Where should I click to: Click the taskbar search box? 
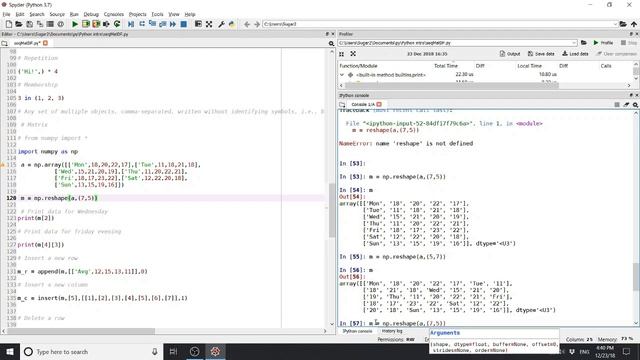point(91,351)
